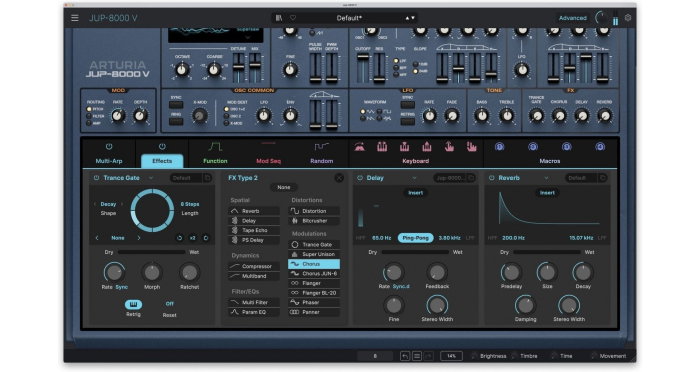Select the FILTER routing in MOD section
Image resolution: width=700 pixels, height=372 pixels.
coord(89,116)
